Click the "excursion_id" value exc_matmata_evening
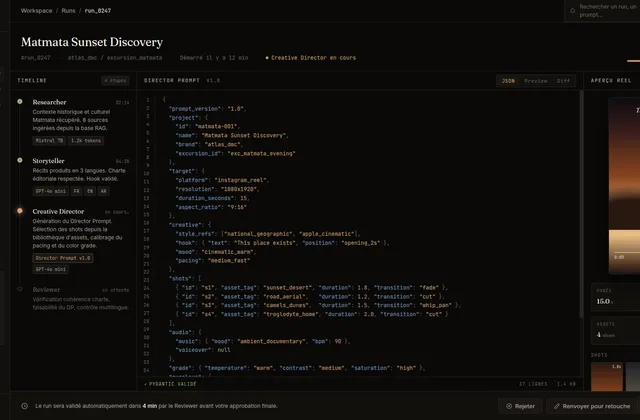 coord(261,153)
